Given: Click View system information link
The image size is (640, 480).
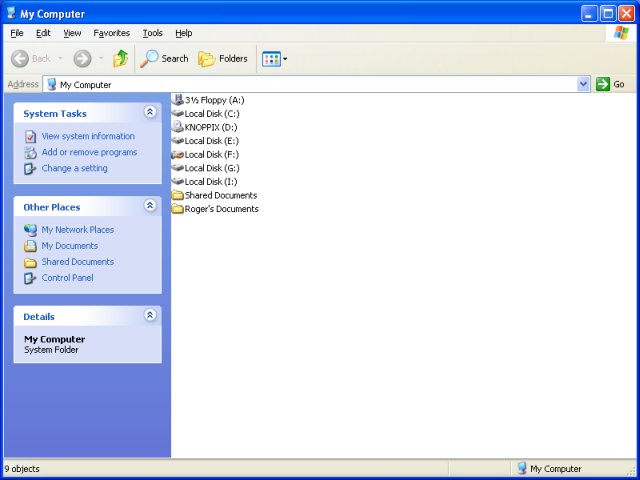Looking at the screenshot, I should click(88, 136).
